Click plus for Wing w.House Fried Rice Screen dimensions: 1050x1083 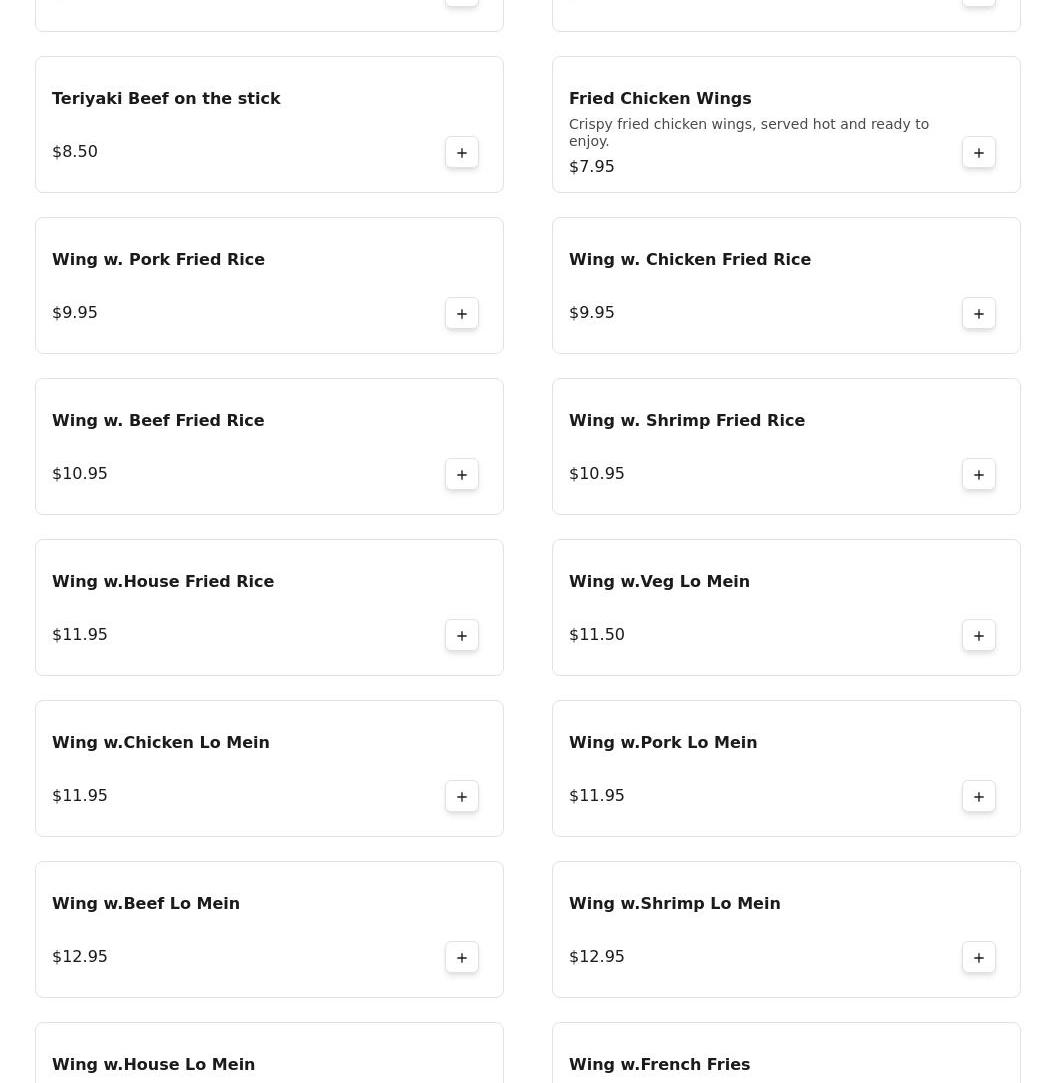point(461,635)
